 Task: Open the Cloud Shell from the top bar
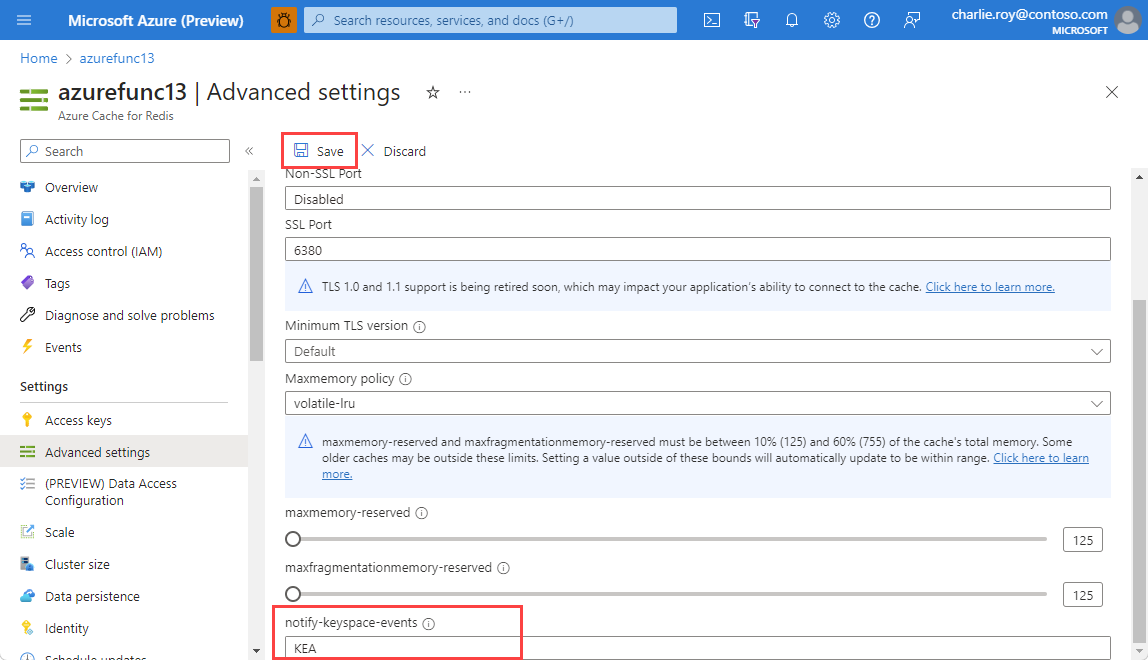point(711,20)
